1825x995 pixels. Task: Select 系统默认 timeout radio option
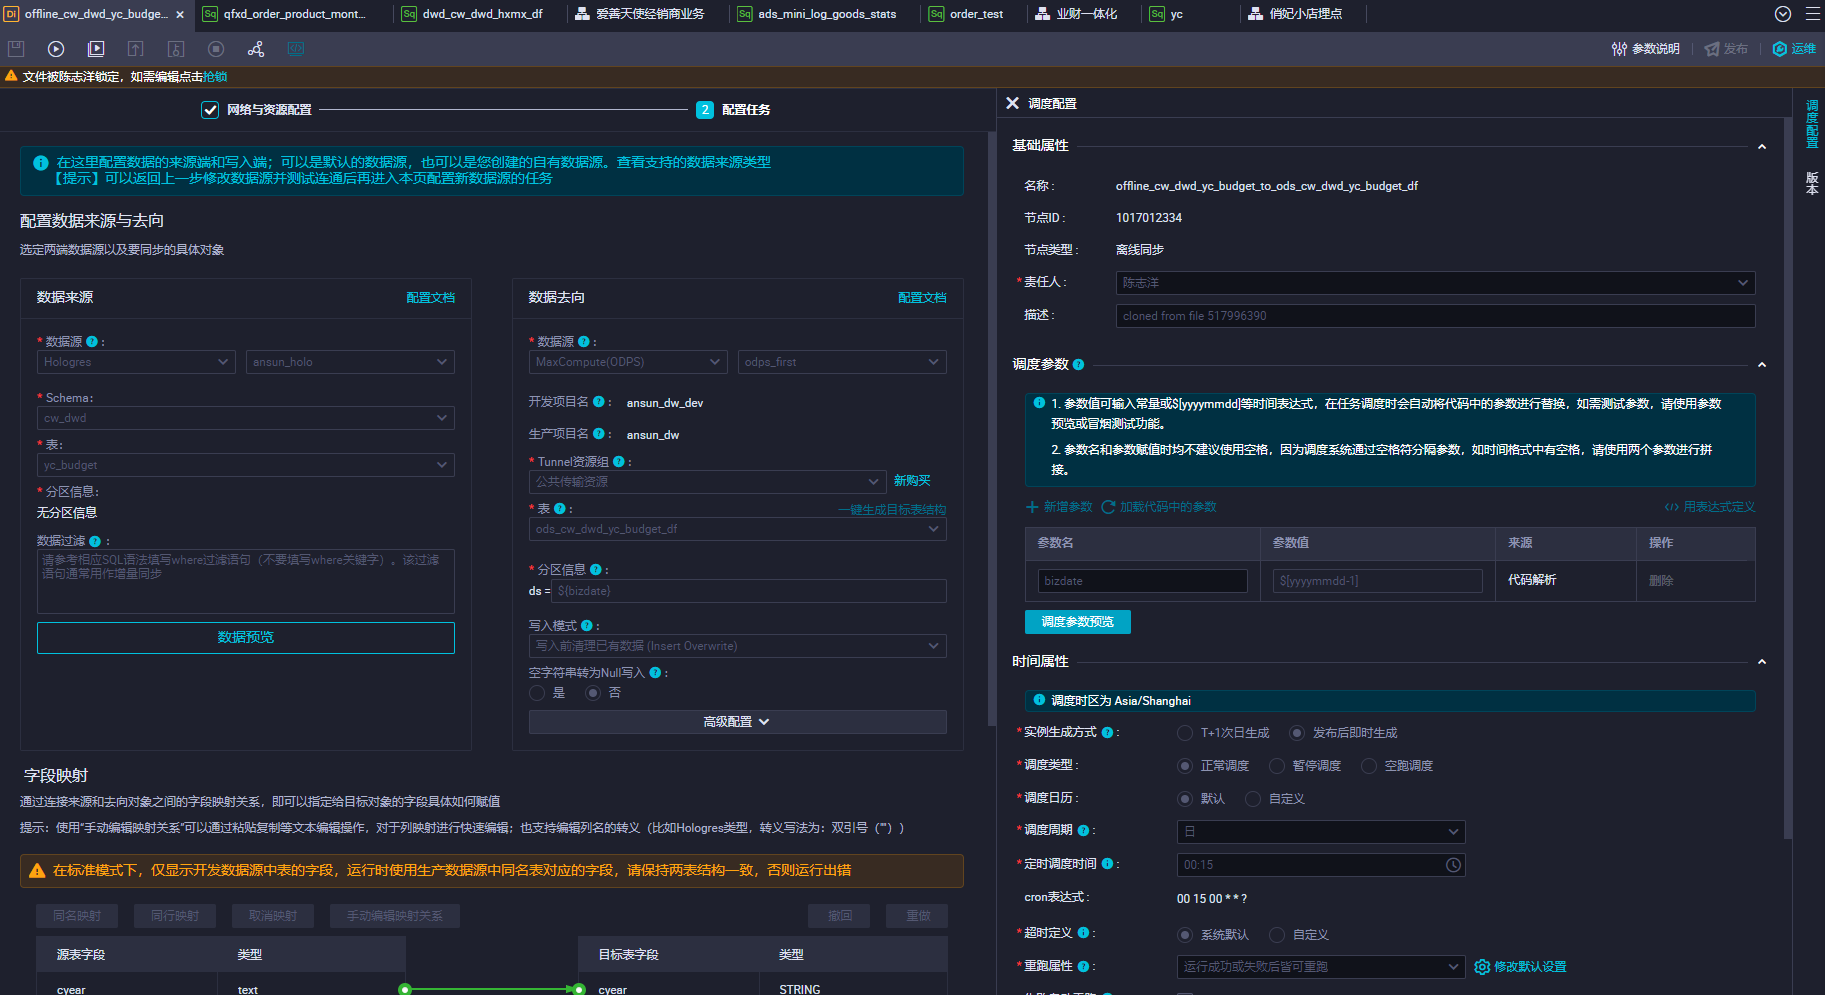1185,935
